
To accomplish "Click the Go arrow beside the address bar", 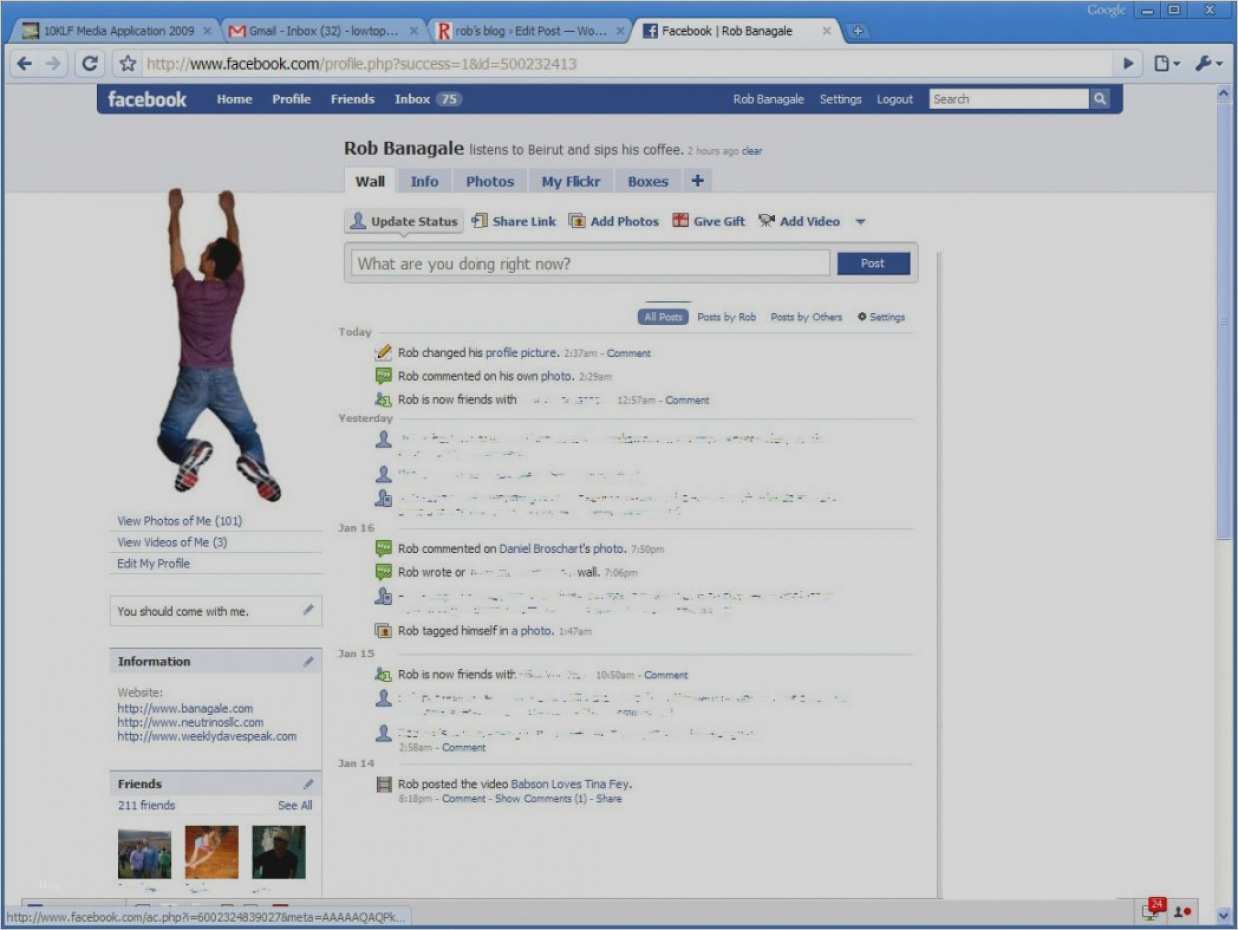I will (x=1128, y=63).
